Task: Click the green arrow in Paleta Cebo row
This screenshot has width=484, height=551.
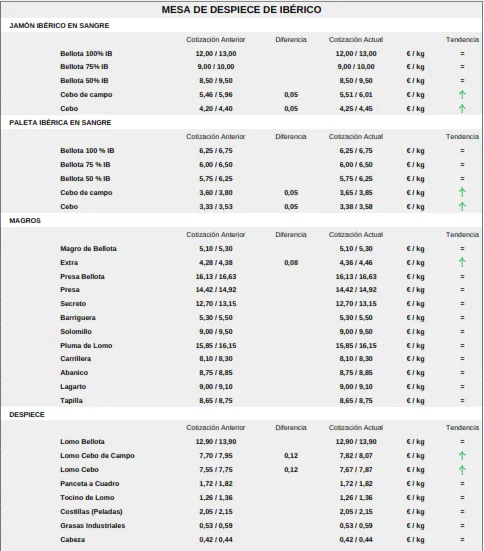Action: point(462,206)
